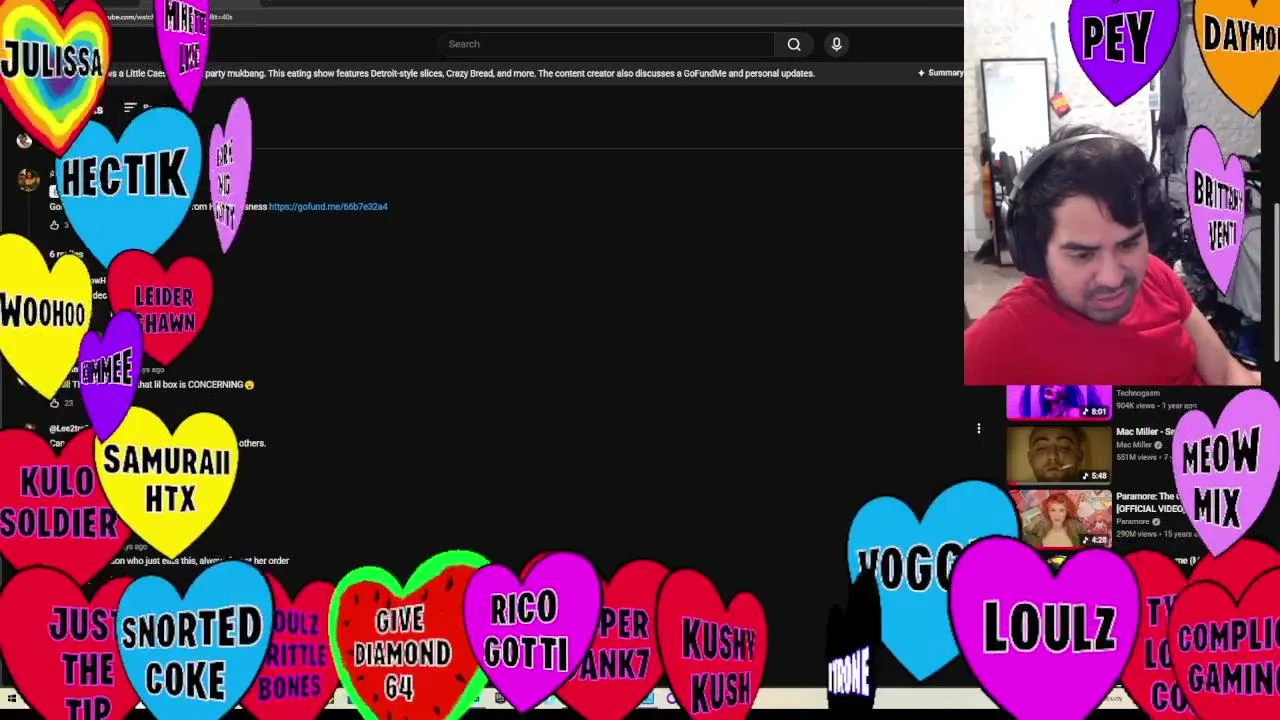Click your avatar next to add-comment box

(x=24, y=141)
